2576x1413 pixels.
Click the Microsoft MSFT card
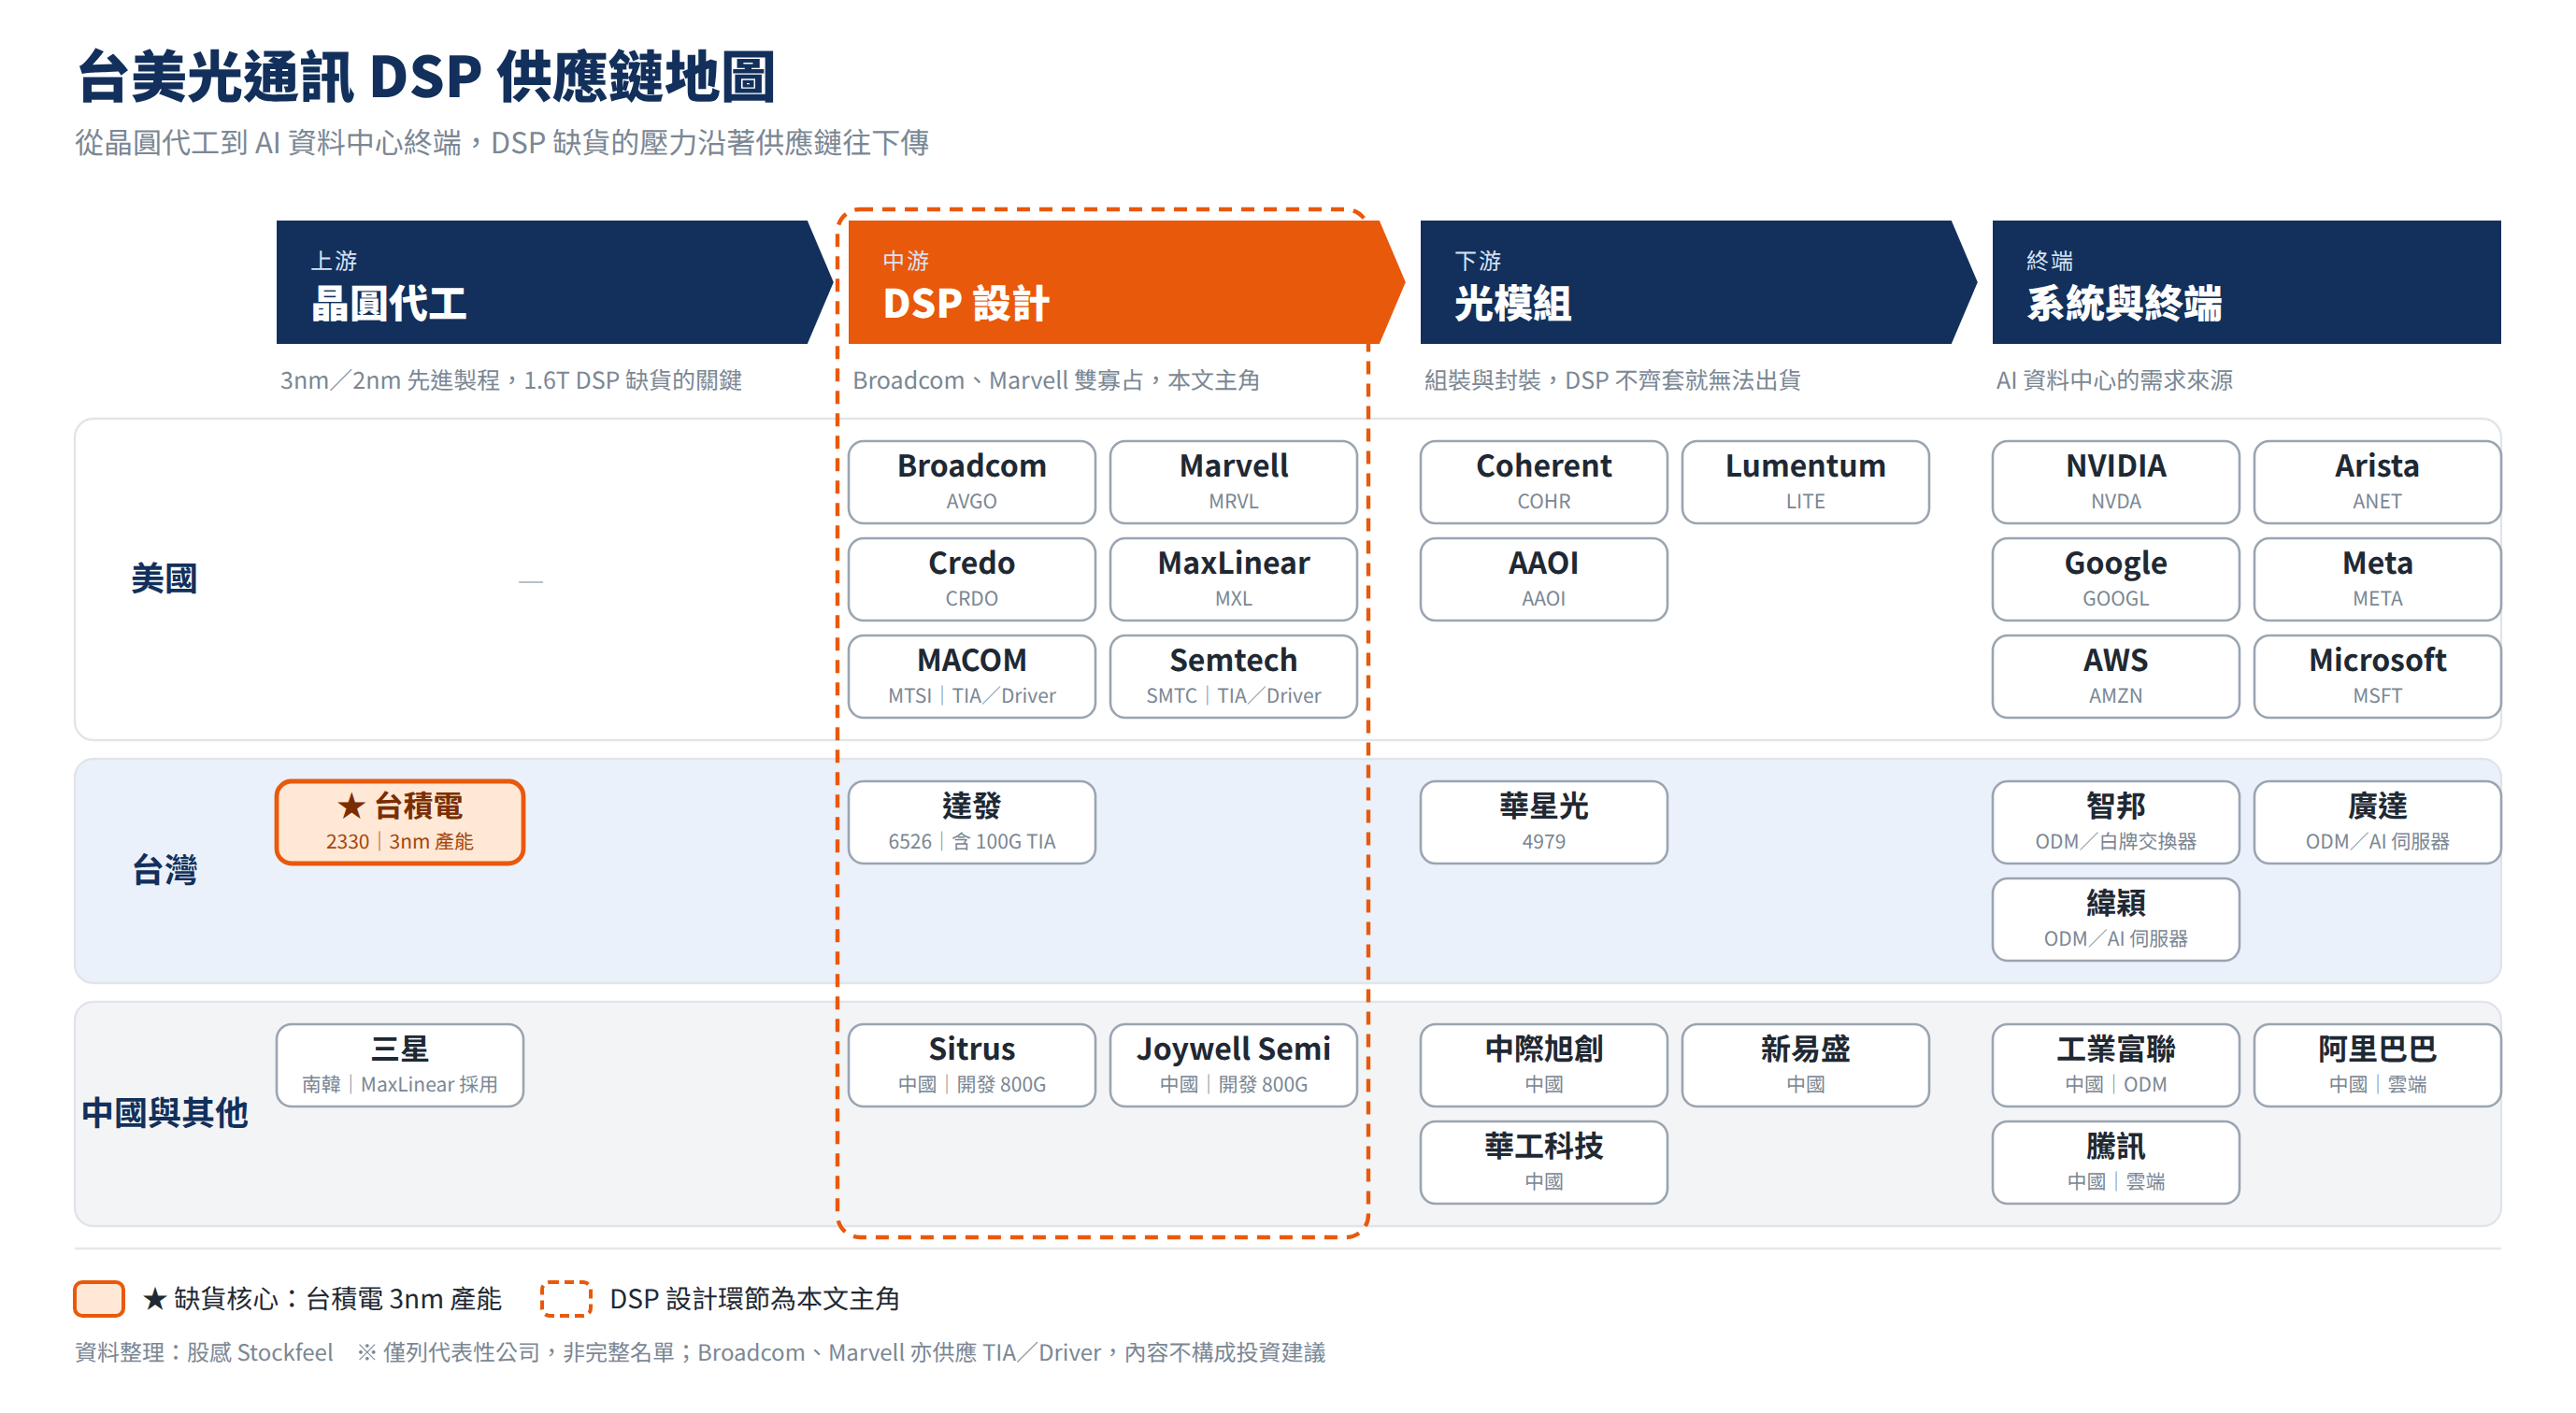(x=2377, y=676)
